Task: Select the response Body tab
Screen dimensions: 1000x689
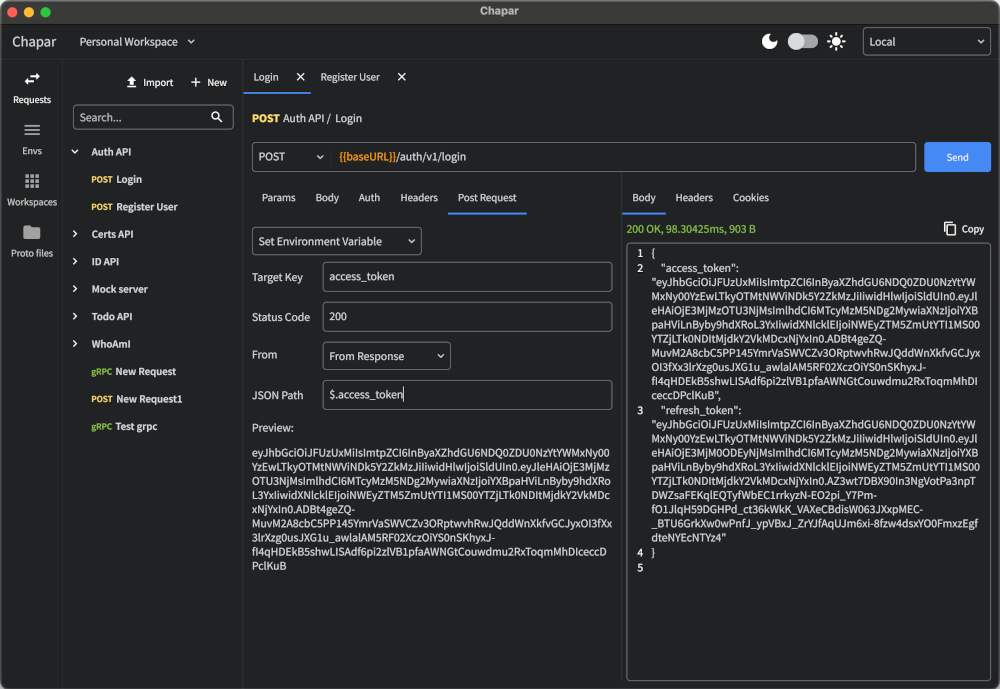Action: tap(644, 198)
